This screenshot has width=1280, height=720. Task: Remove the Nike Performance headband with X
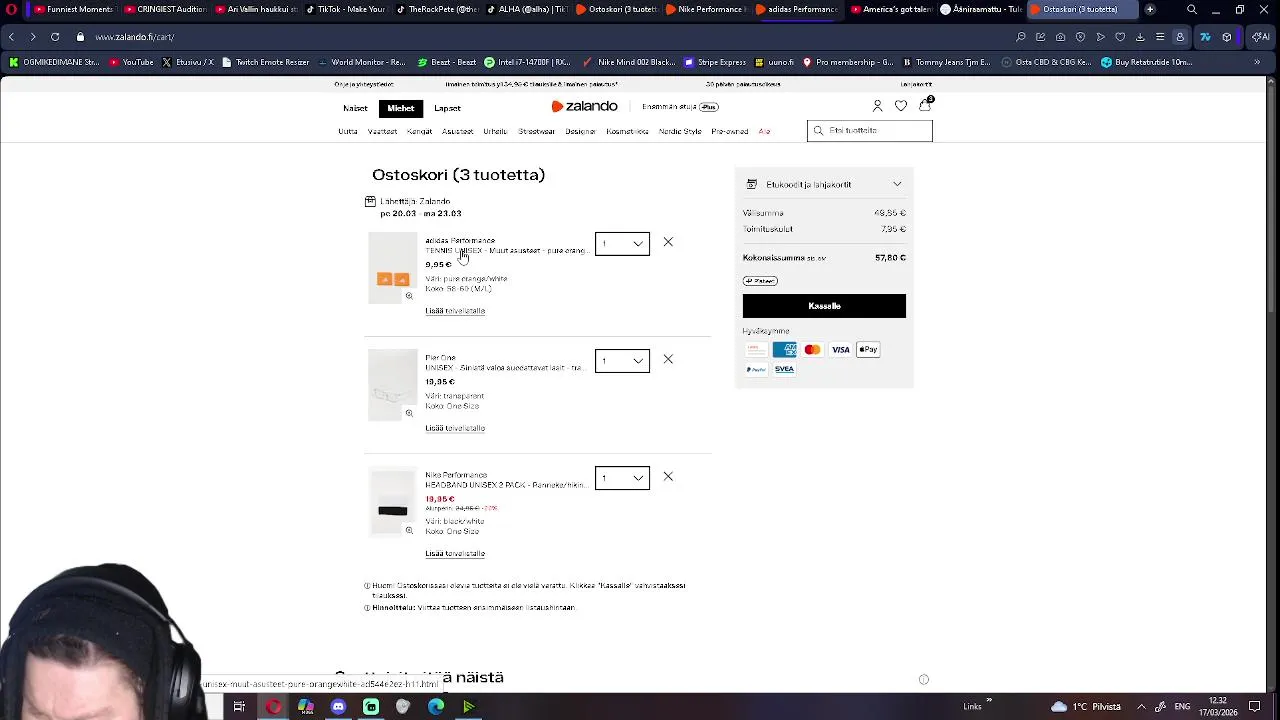(668, 477)
